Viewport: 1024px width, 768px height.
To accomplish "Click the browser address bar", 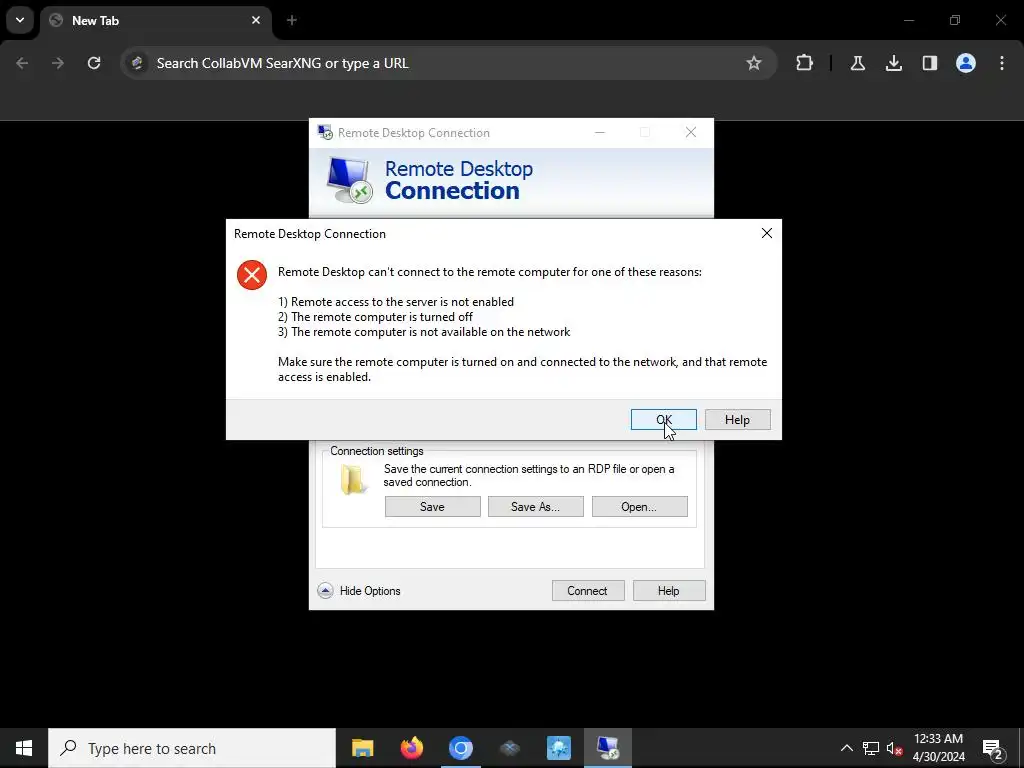I will (x=447, y=63).
